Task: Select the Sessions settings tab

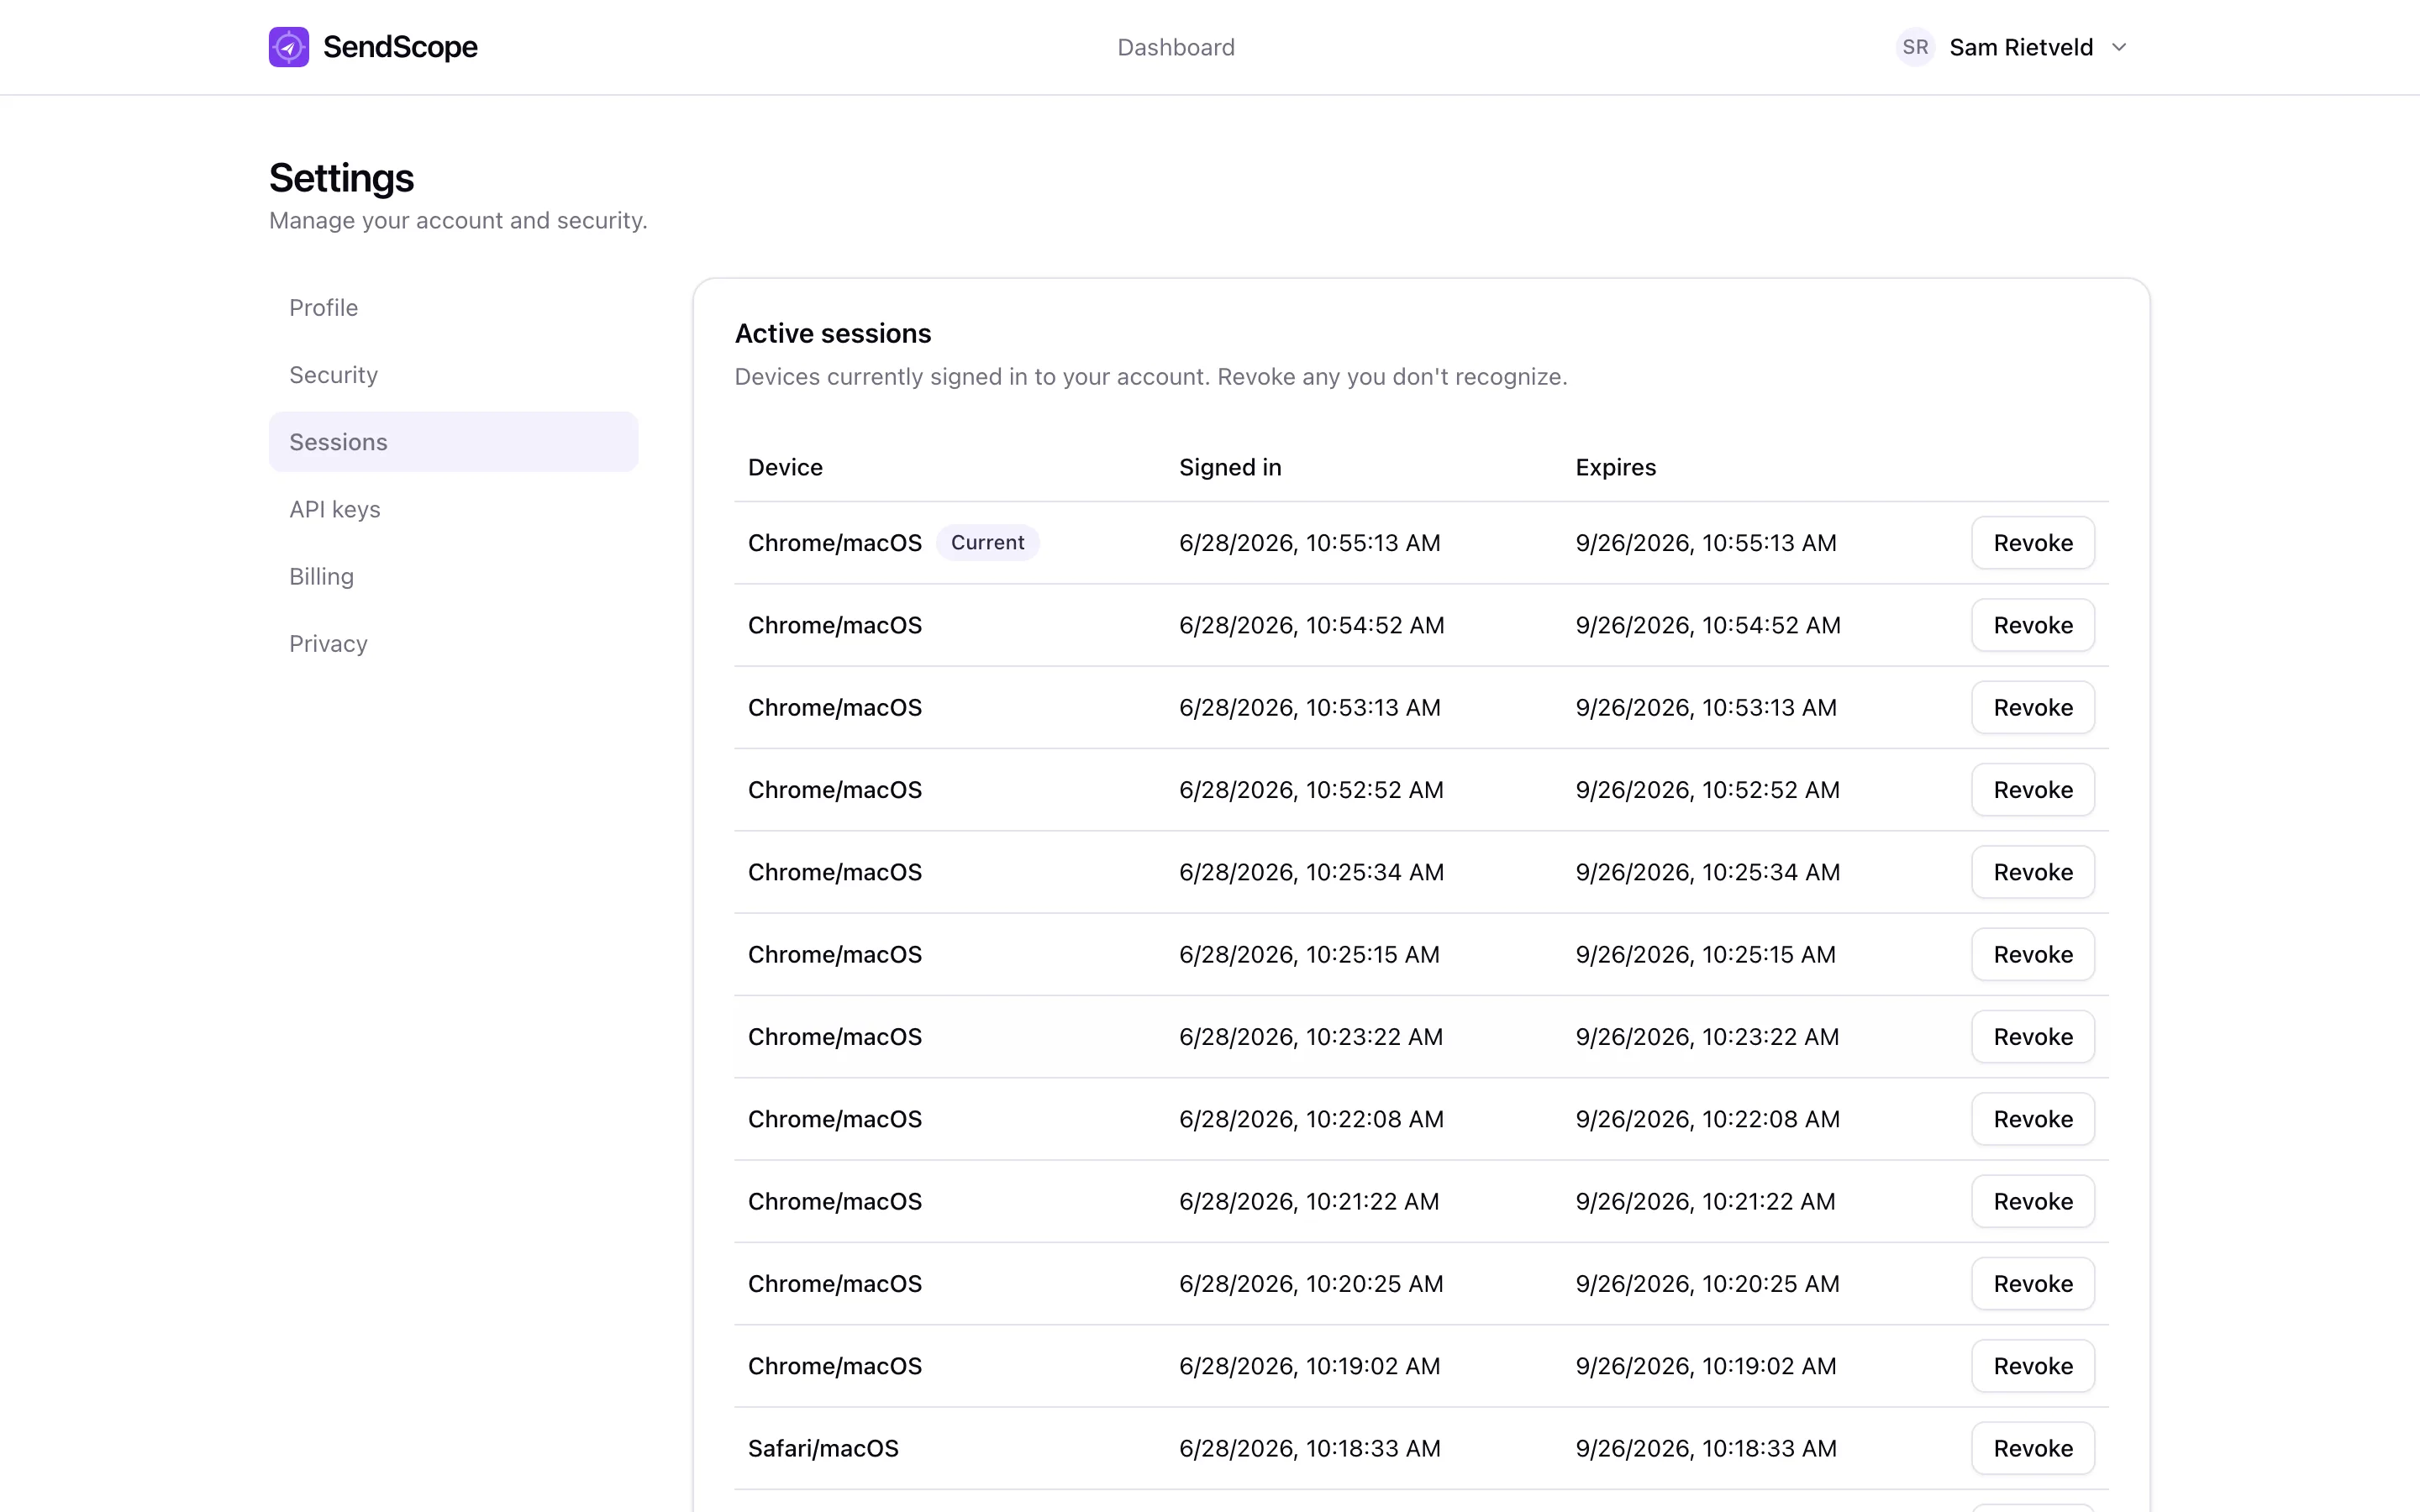Action: pyautogui.click(x=453, y=441)
